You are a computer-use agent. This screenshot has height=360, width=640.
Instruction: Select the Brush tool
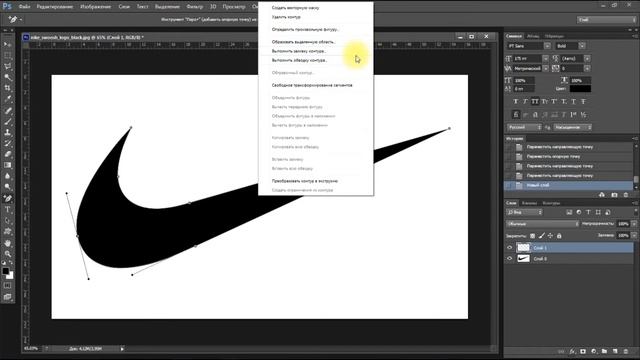(8, 122)
